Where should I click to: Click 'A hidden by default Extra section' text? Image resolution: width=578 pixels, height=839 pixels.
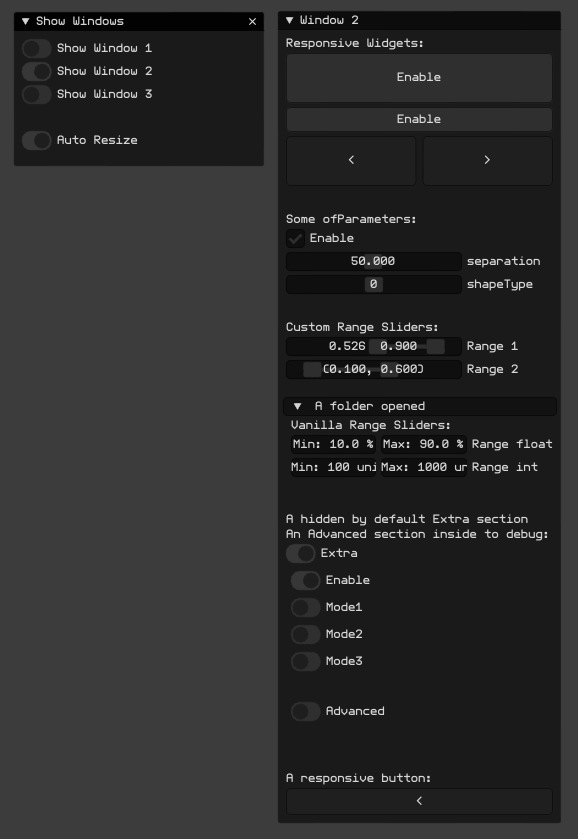407,519
